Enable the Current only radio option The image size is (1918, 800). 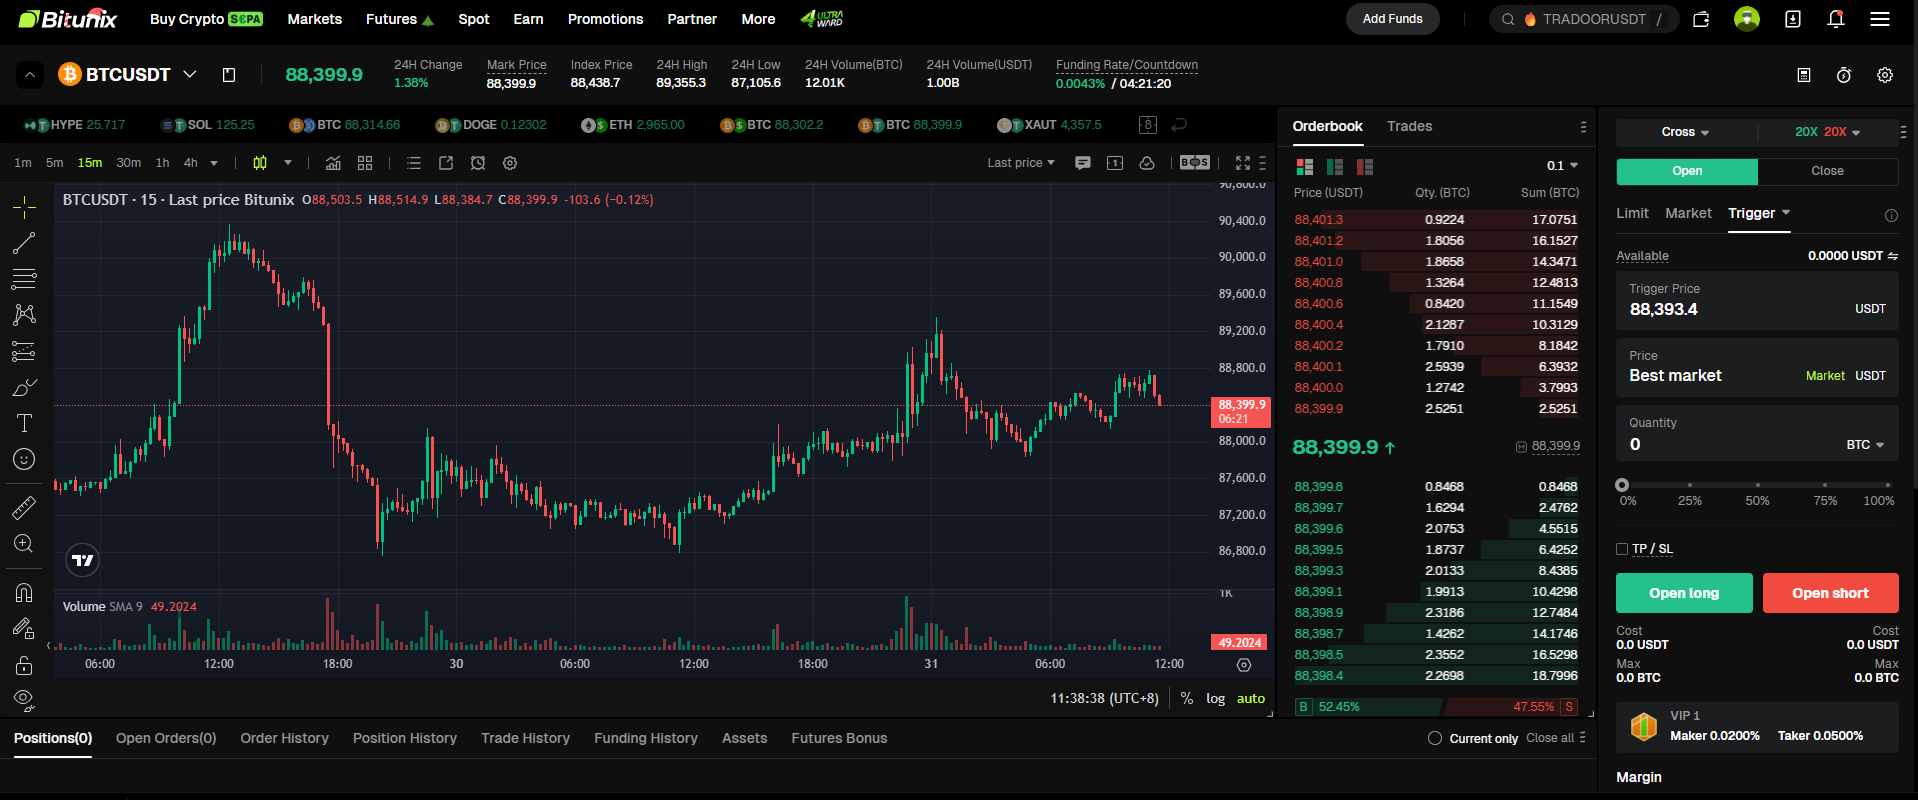[x=1435, y=738]
